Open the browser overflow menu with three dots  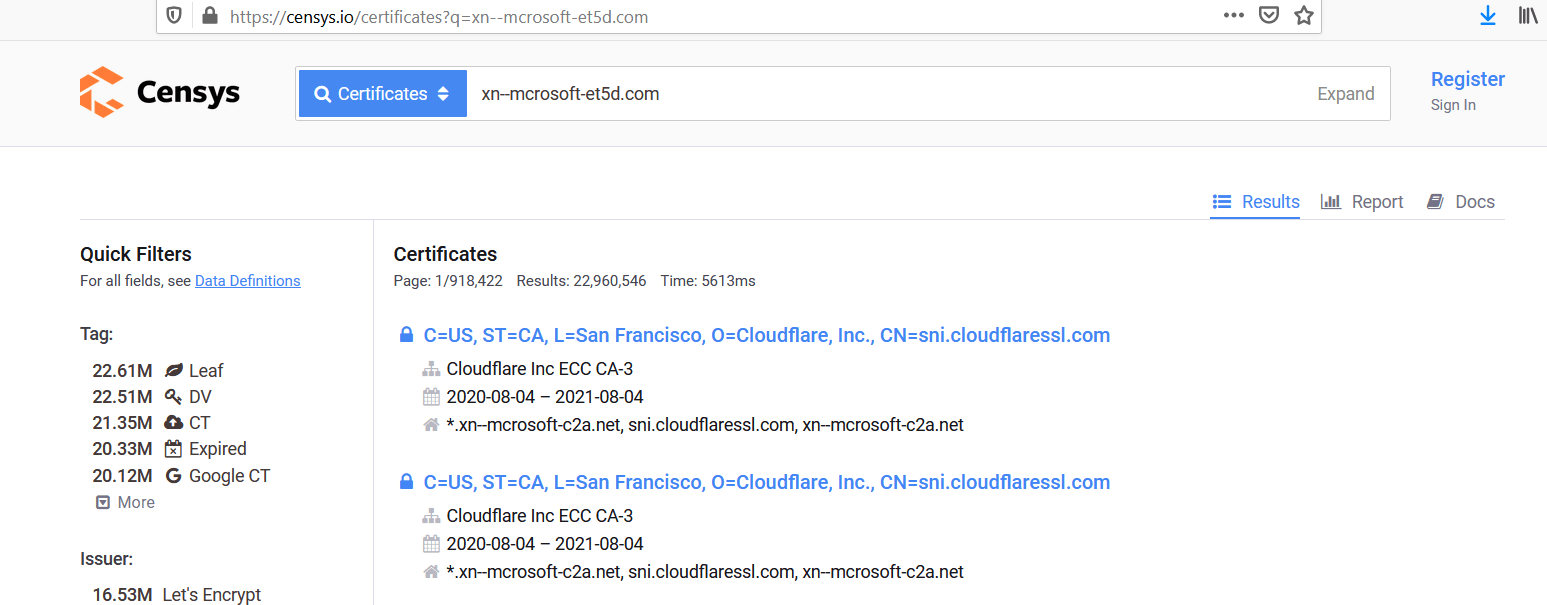1233,16
